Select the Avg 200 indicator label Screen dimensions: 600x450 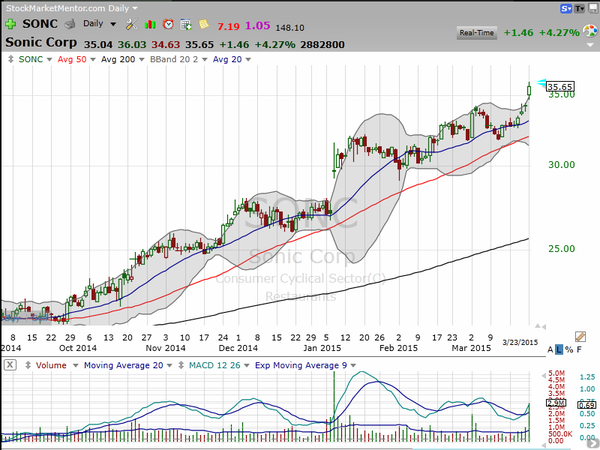tap(118, 59)
